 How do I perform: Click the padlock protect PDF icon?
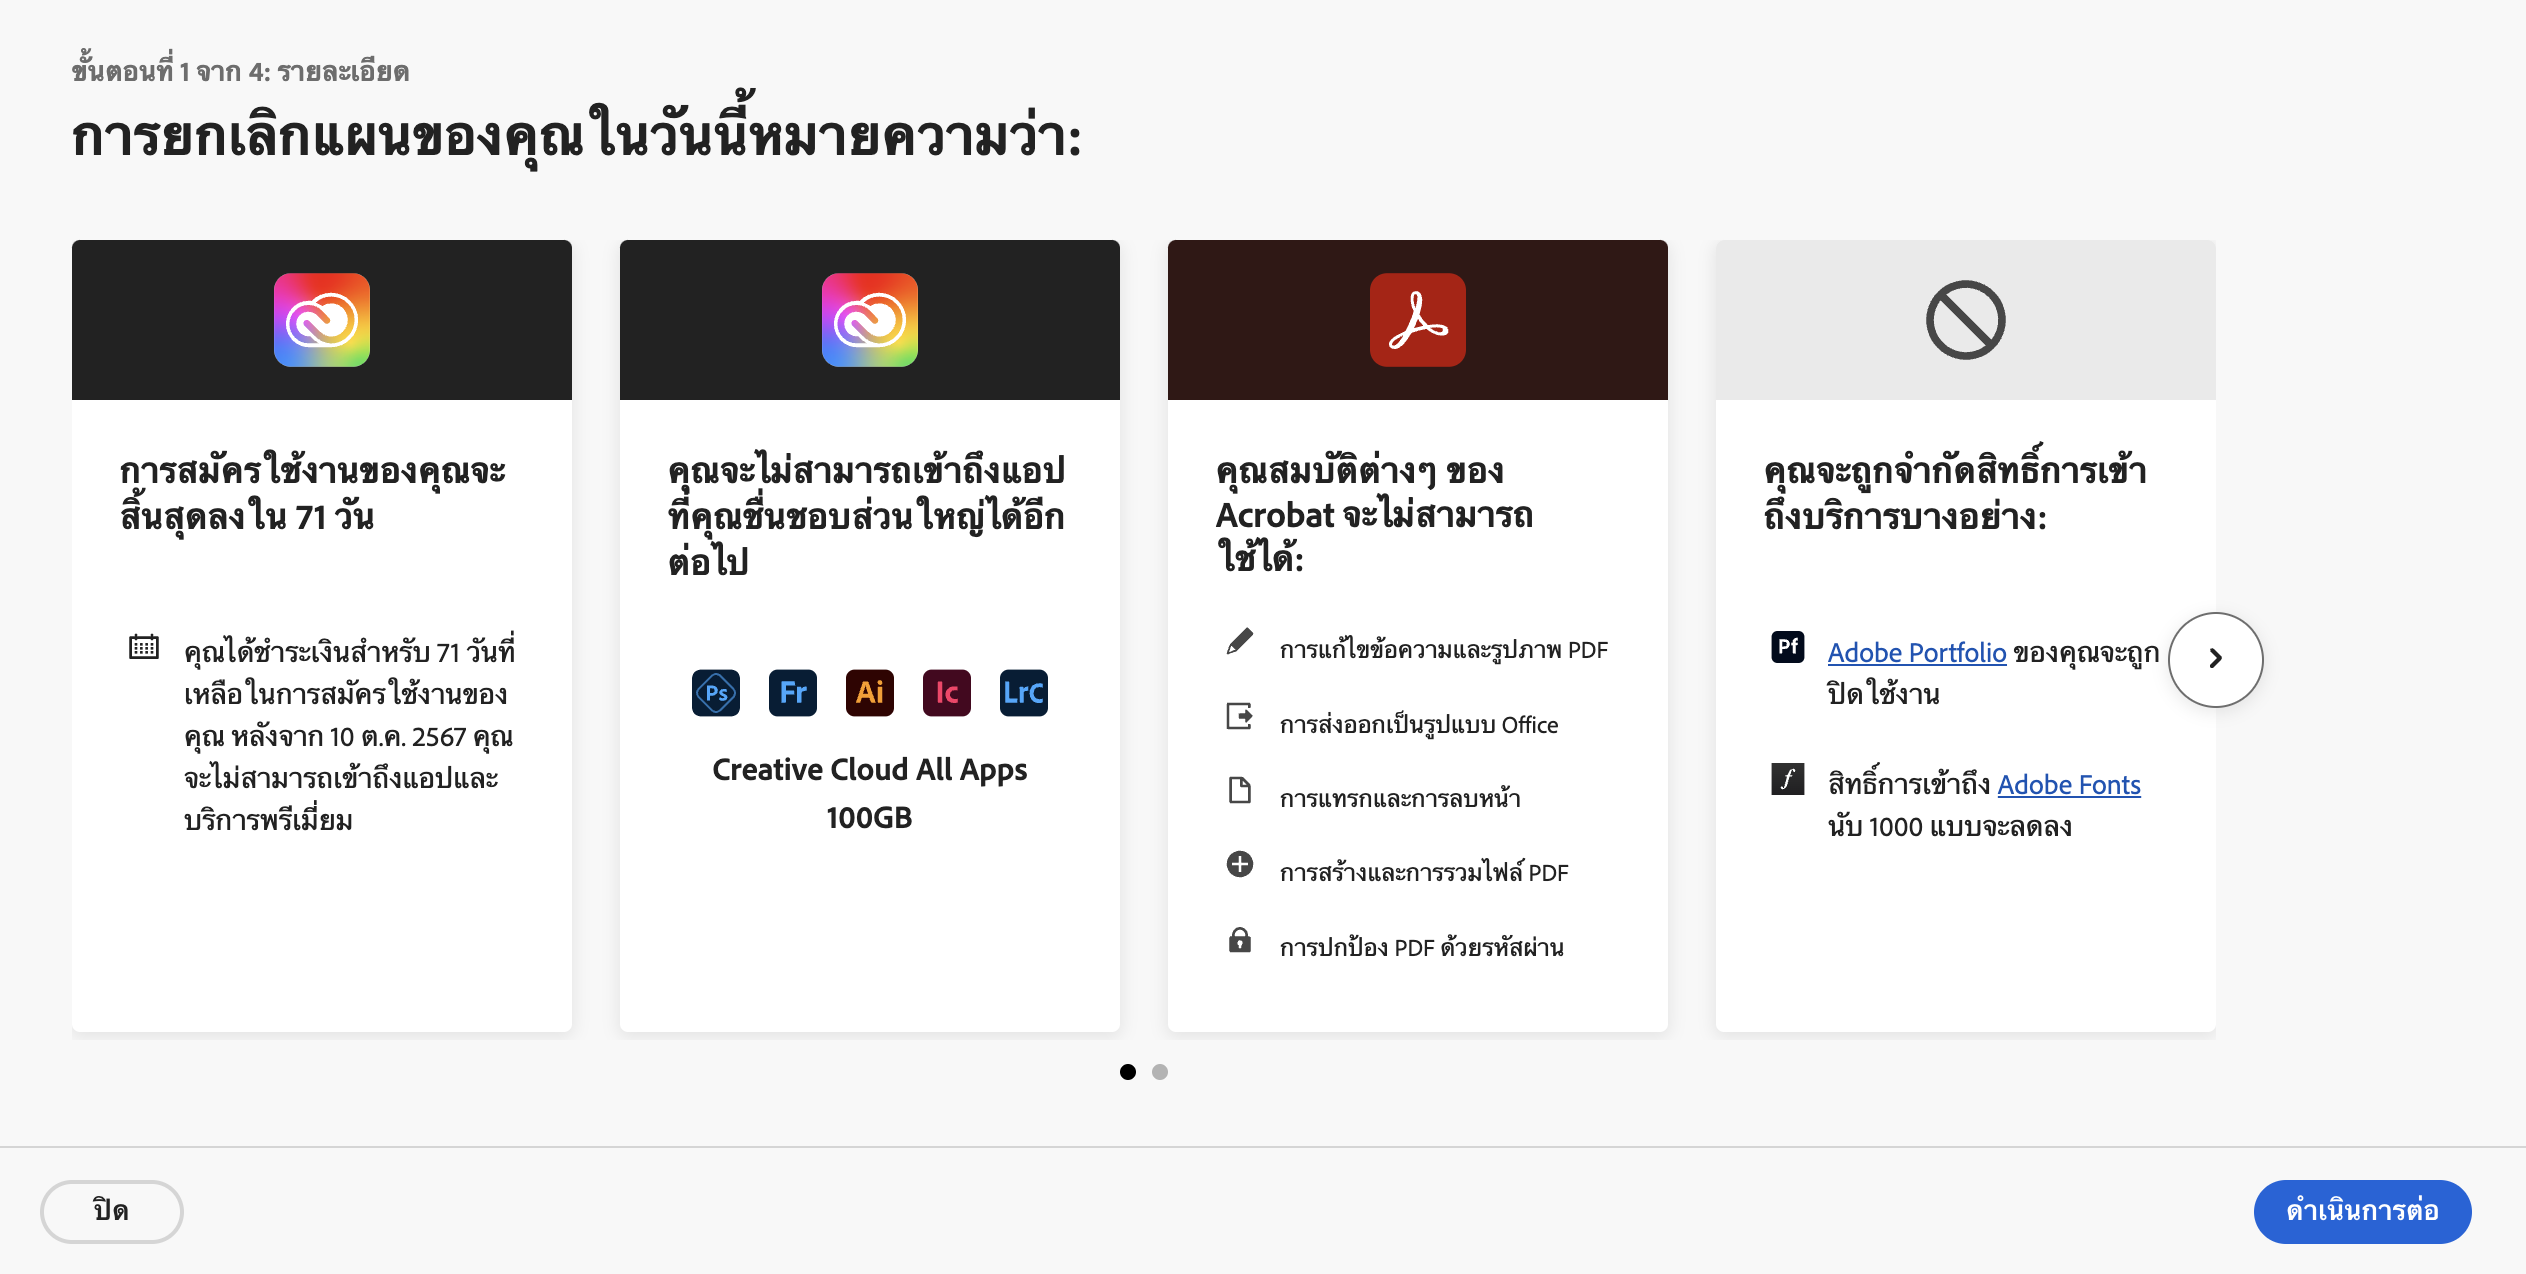[x=1240, y=939]
